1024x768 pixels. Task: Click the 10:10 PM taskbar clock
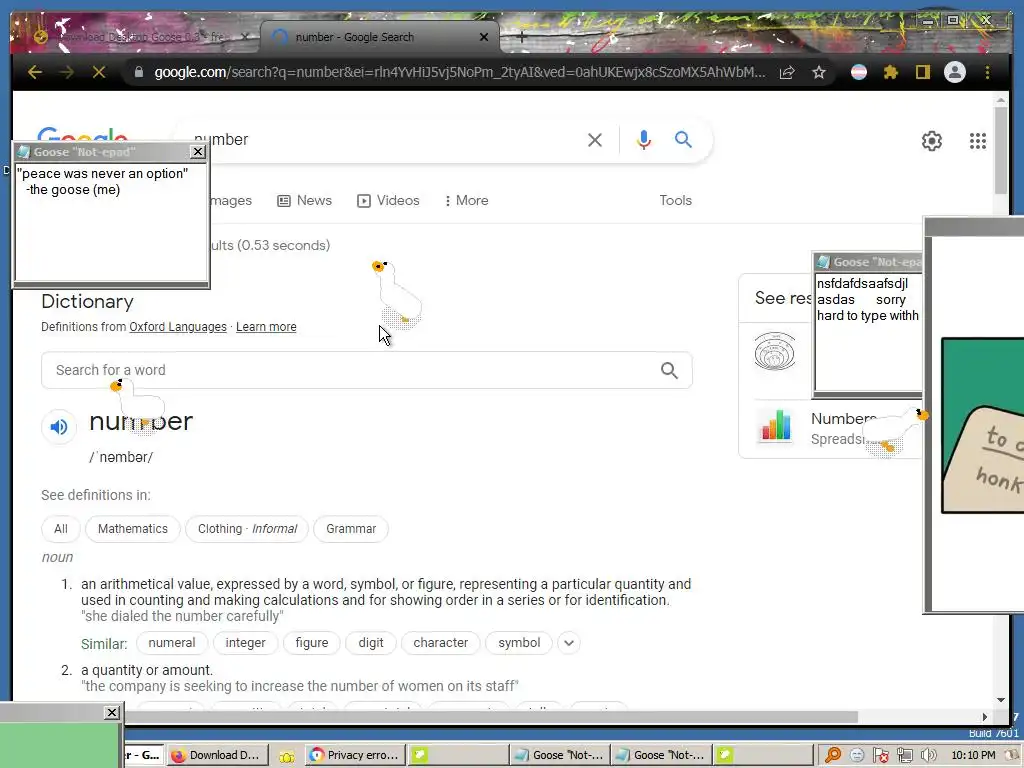pos(973,755)
